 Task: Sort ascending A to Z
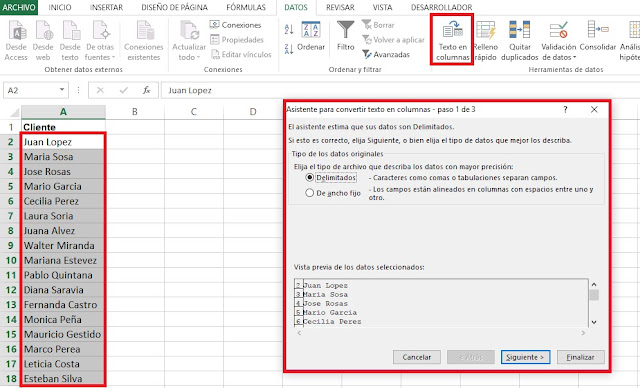point(289,29)
